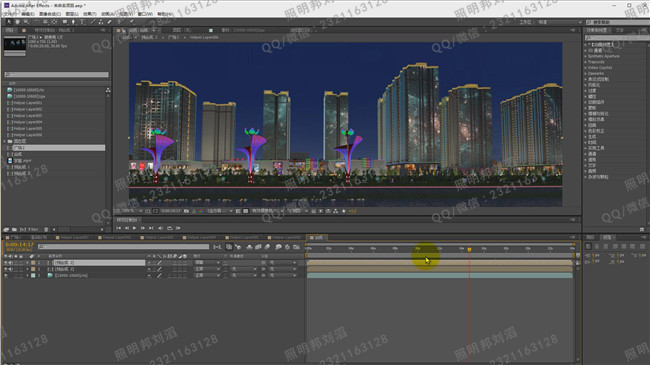Select the Brush tool
This screenshot has width=650, height=365.
tap(93, 22)
